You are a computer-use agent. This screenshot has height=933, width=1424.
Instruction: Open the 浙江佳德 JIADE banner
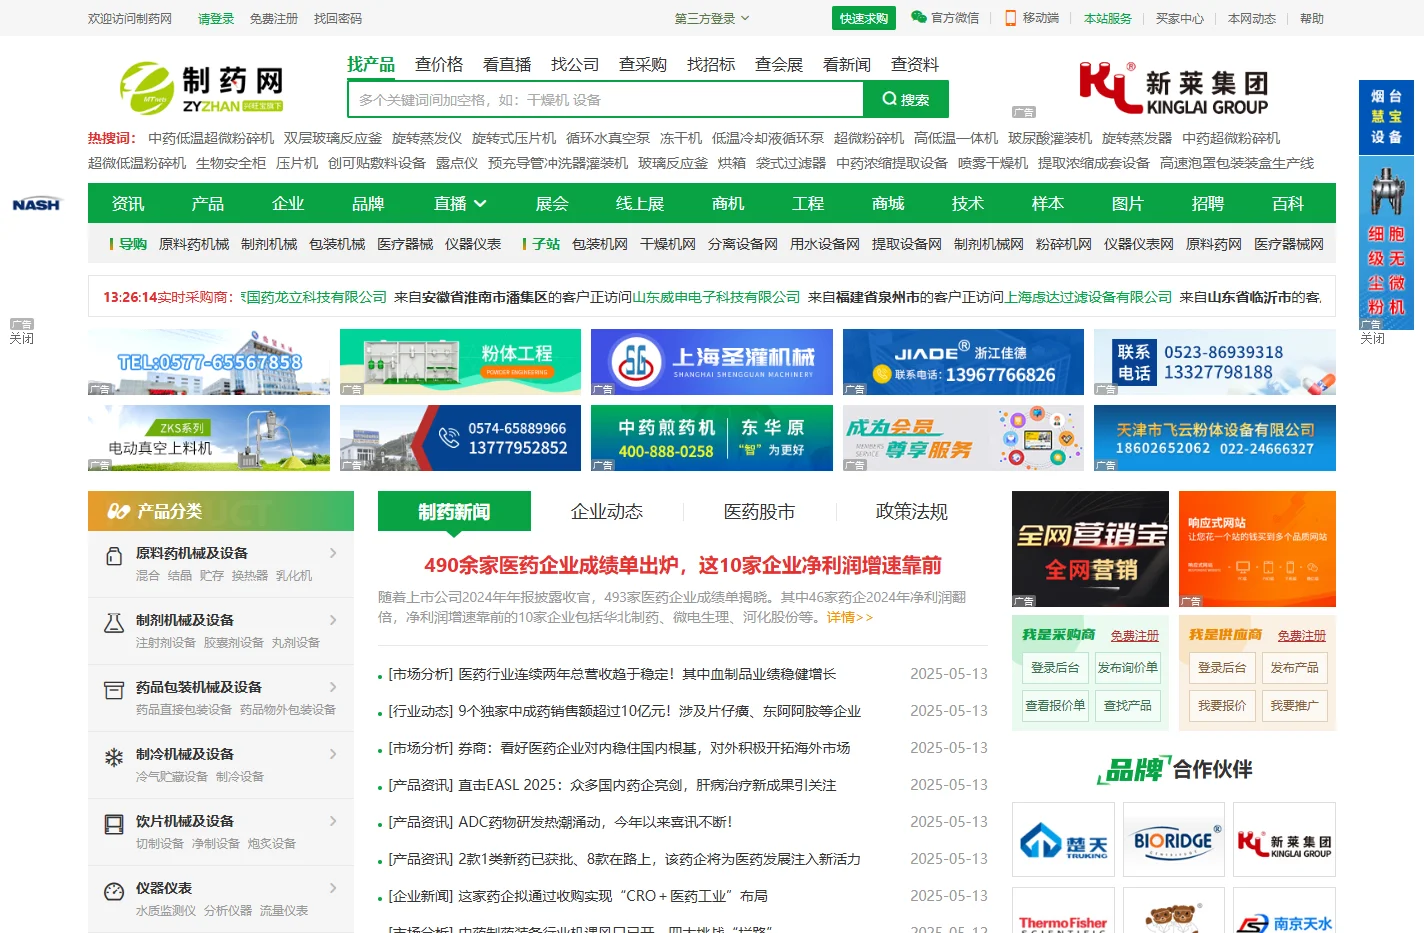click(963, 362)
